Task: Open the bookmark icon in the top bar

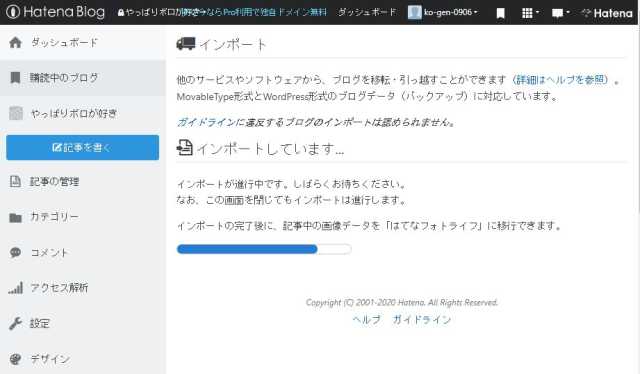Action: [x=500, y=13]
